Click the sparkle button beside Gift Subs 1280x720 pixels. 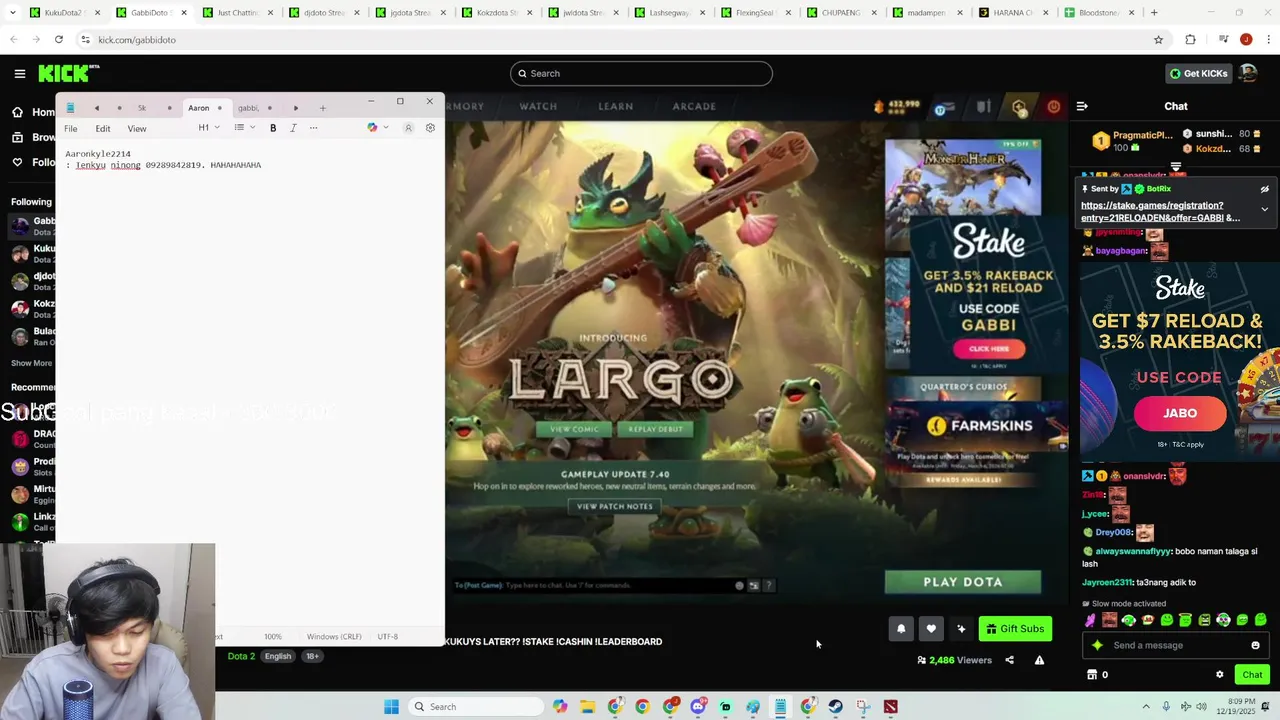click(961, 629)
